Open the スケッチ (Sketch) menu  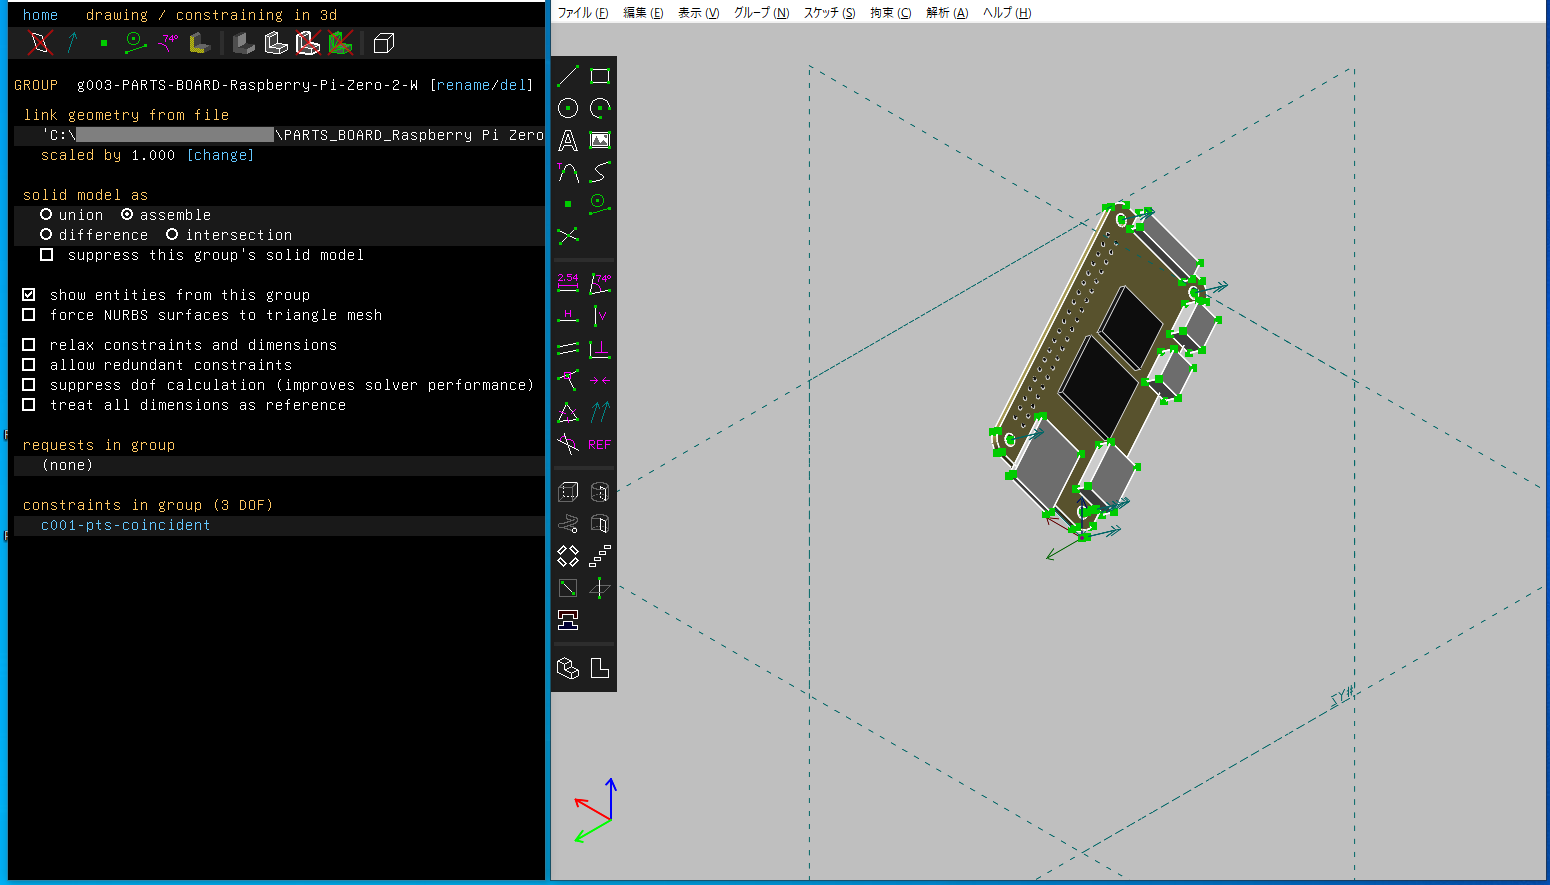click(x=829, y=13)
